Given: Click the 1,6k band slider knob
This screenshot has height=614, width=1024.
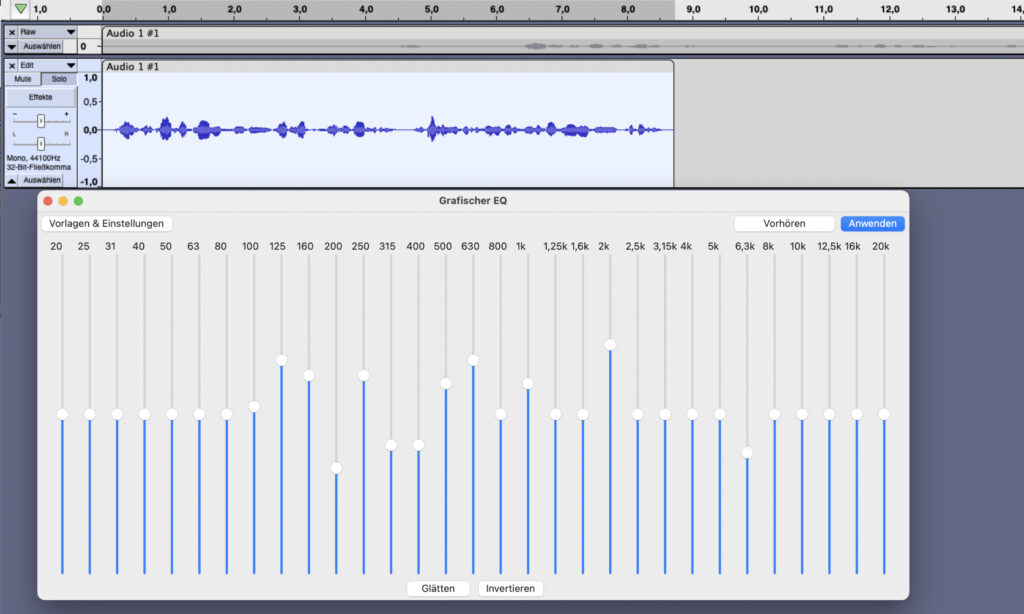Looking at the screenshot, I should (x=583, y=414).
